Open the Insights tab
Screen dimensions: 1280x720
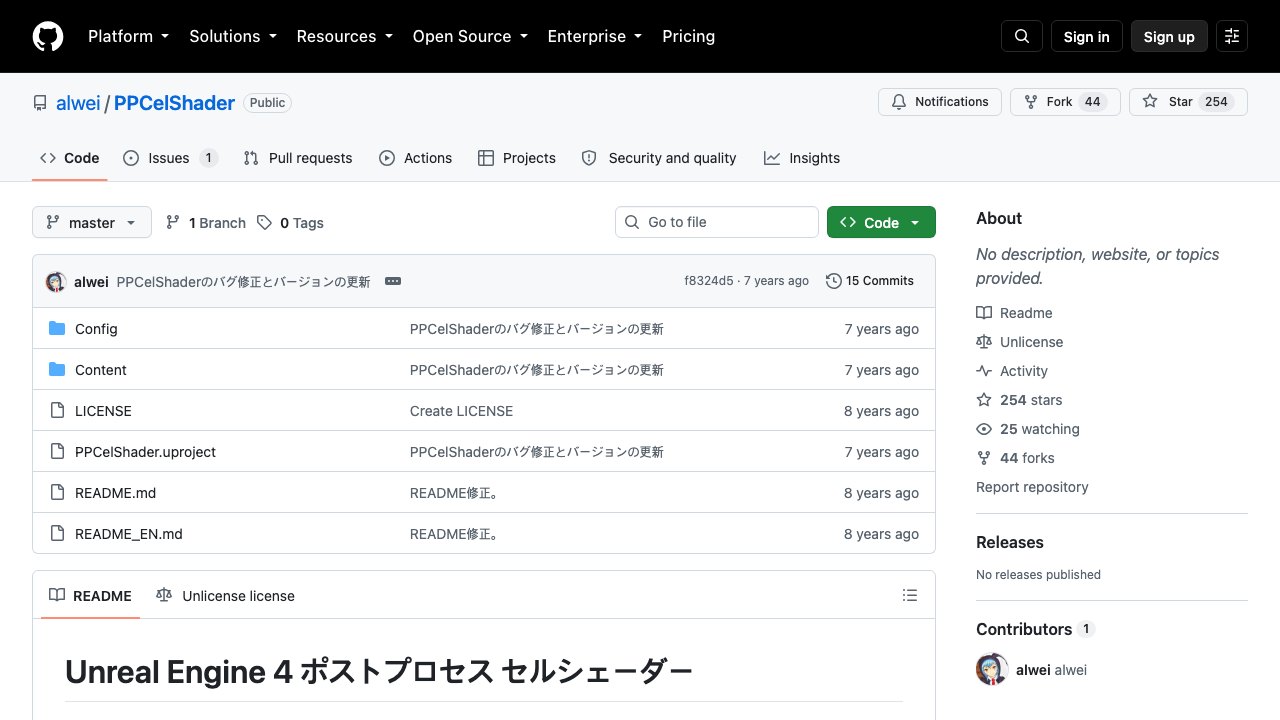point(802,158)
